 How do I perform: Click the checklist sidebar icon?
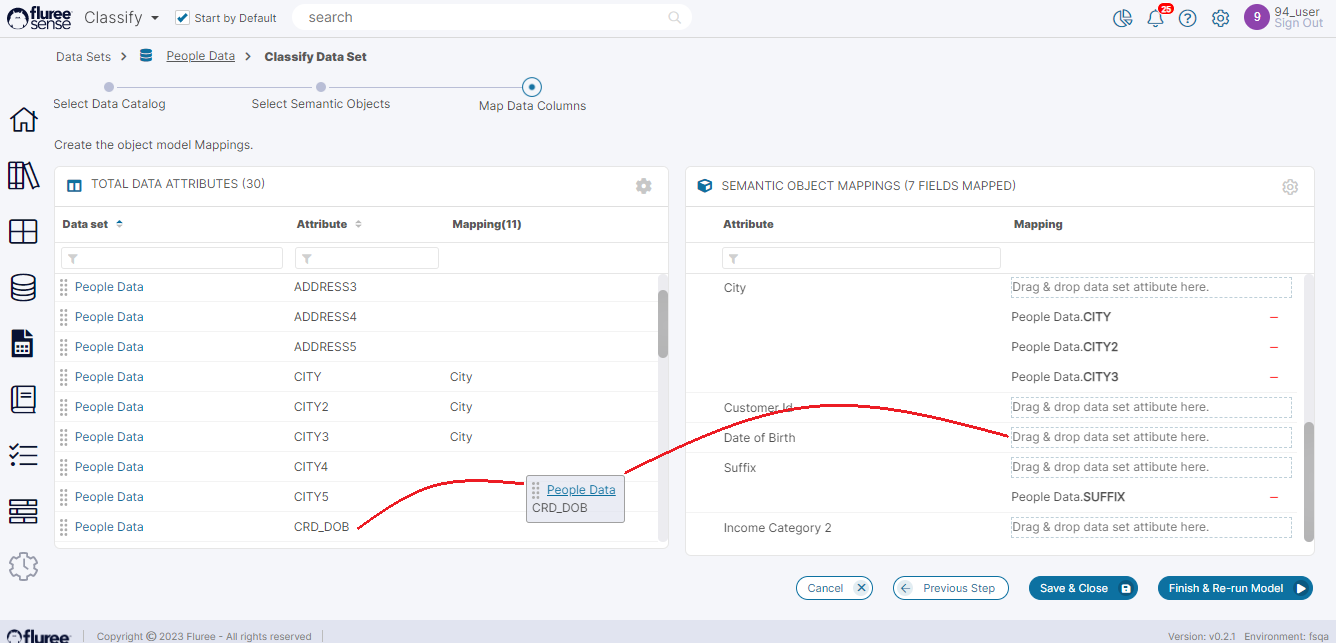click(x=23, y=455)
